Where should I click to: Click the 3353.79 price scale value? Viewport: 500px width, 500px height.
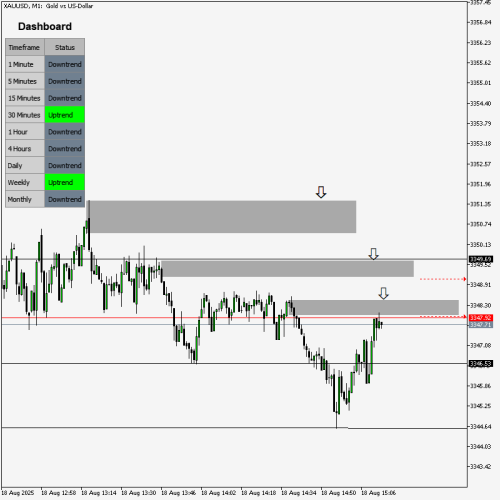pos(480,123)
